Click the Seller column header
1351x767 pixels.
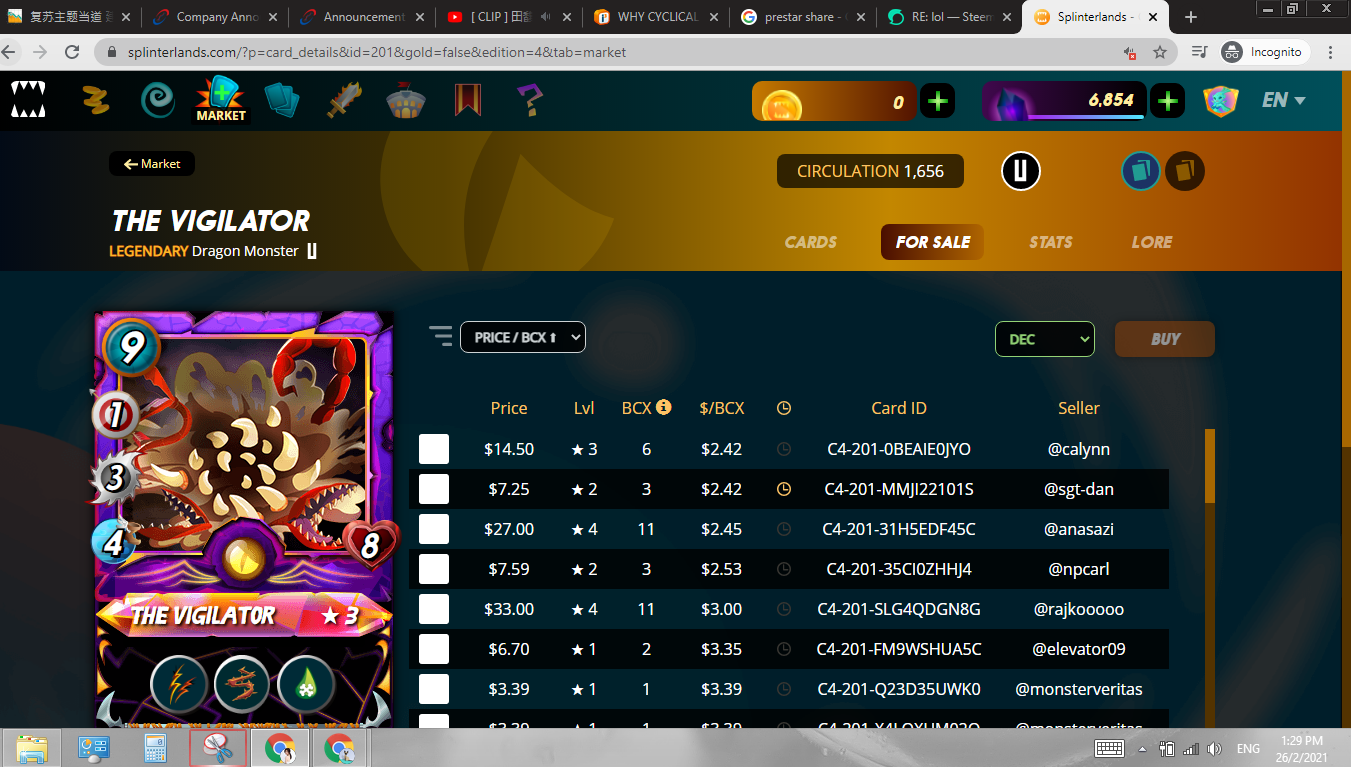click(x=1079, y=408)
